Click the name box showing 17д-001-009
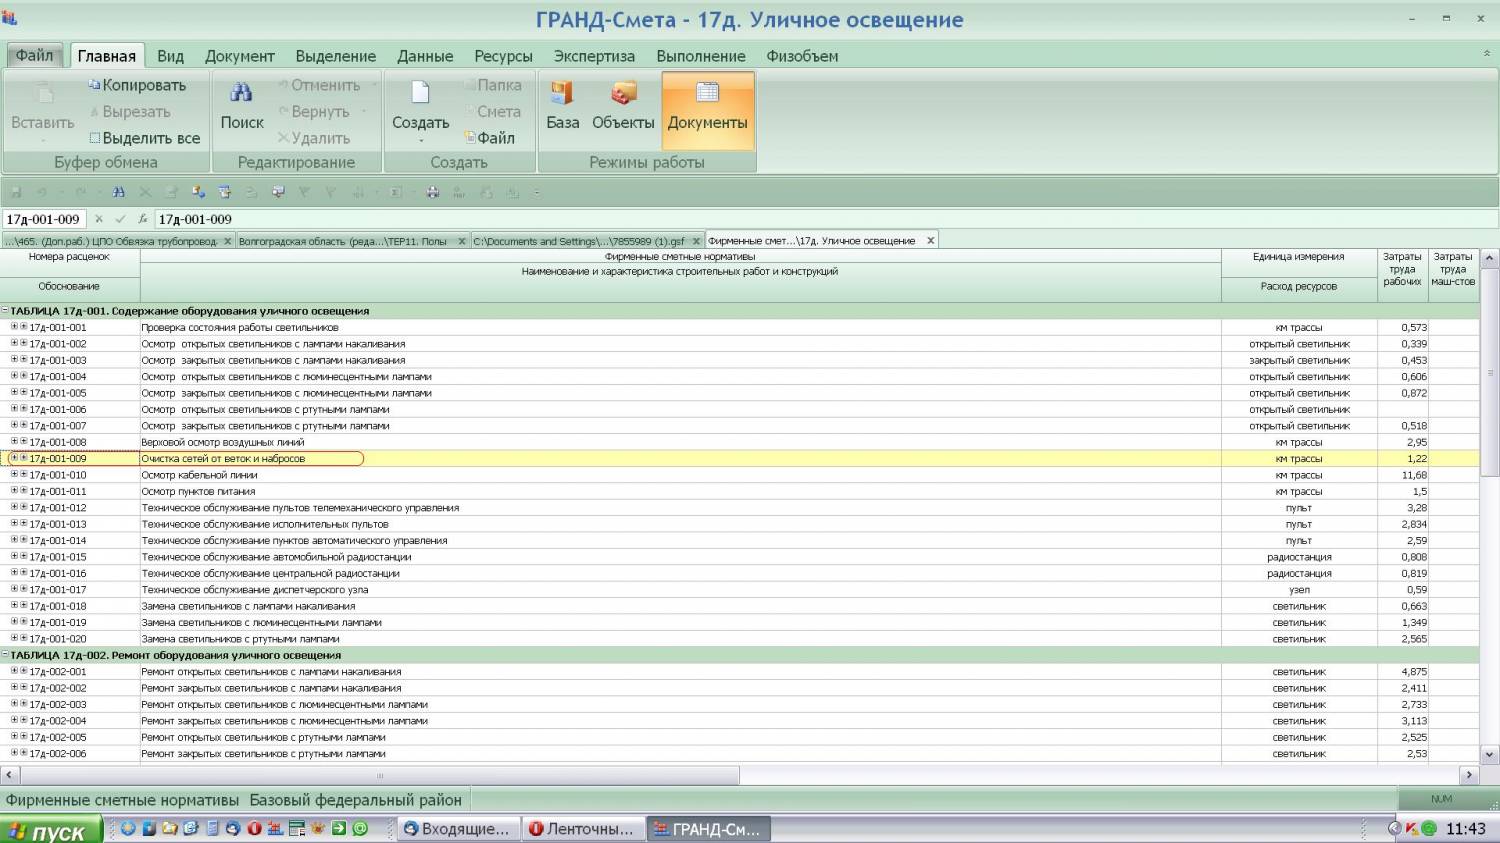Image resolution: width=1500 pixels, height=843 pixels. pyautogui.click(x=43, y=219)
